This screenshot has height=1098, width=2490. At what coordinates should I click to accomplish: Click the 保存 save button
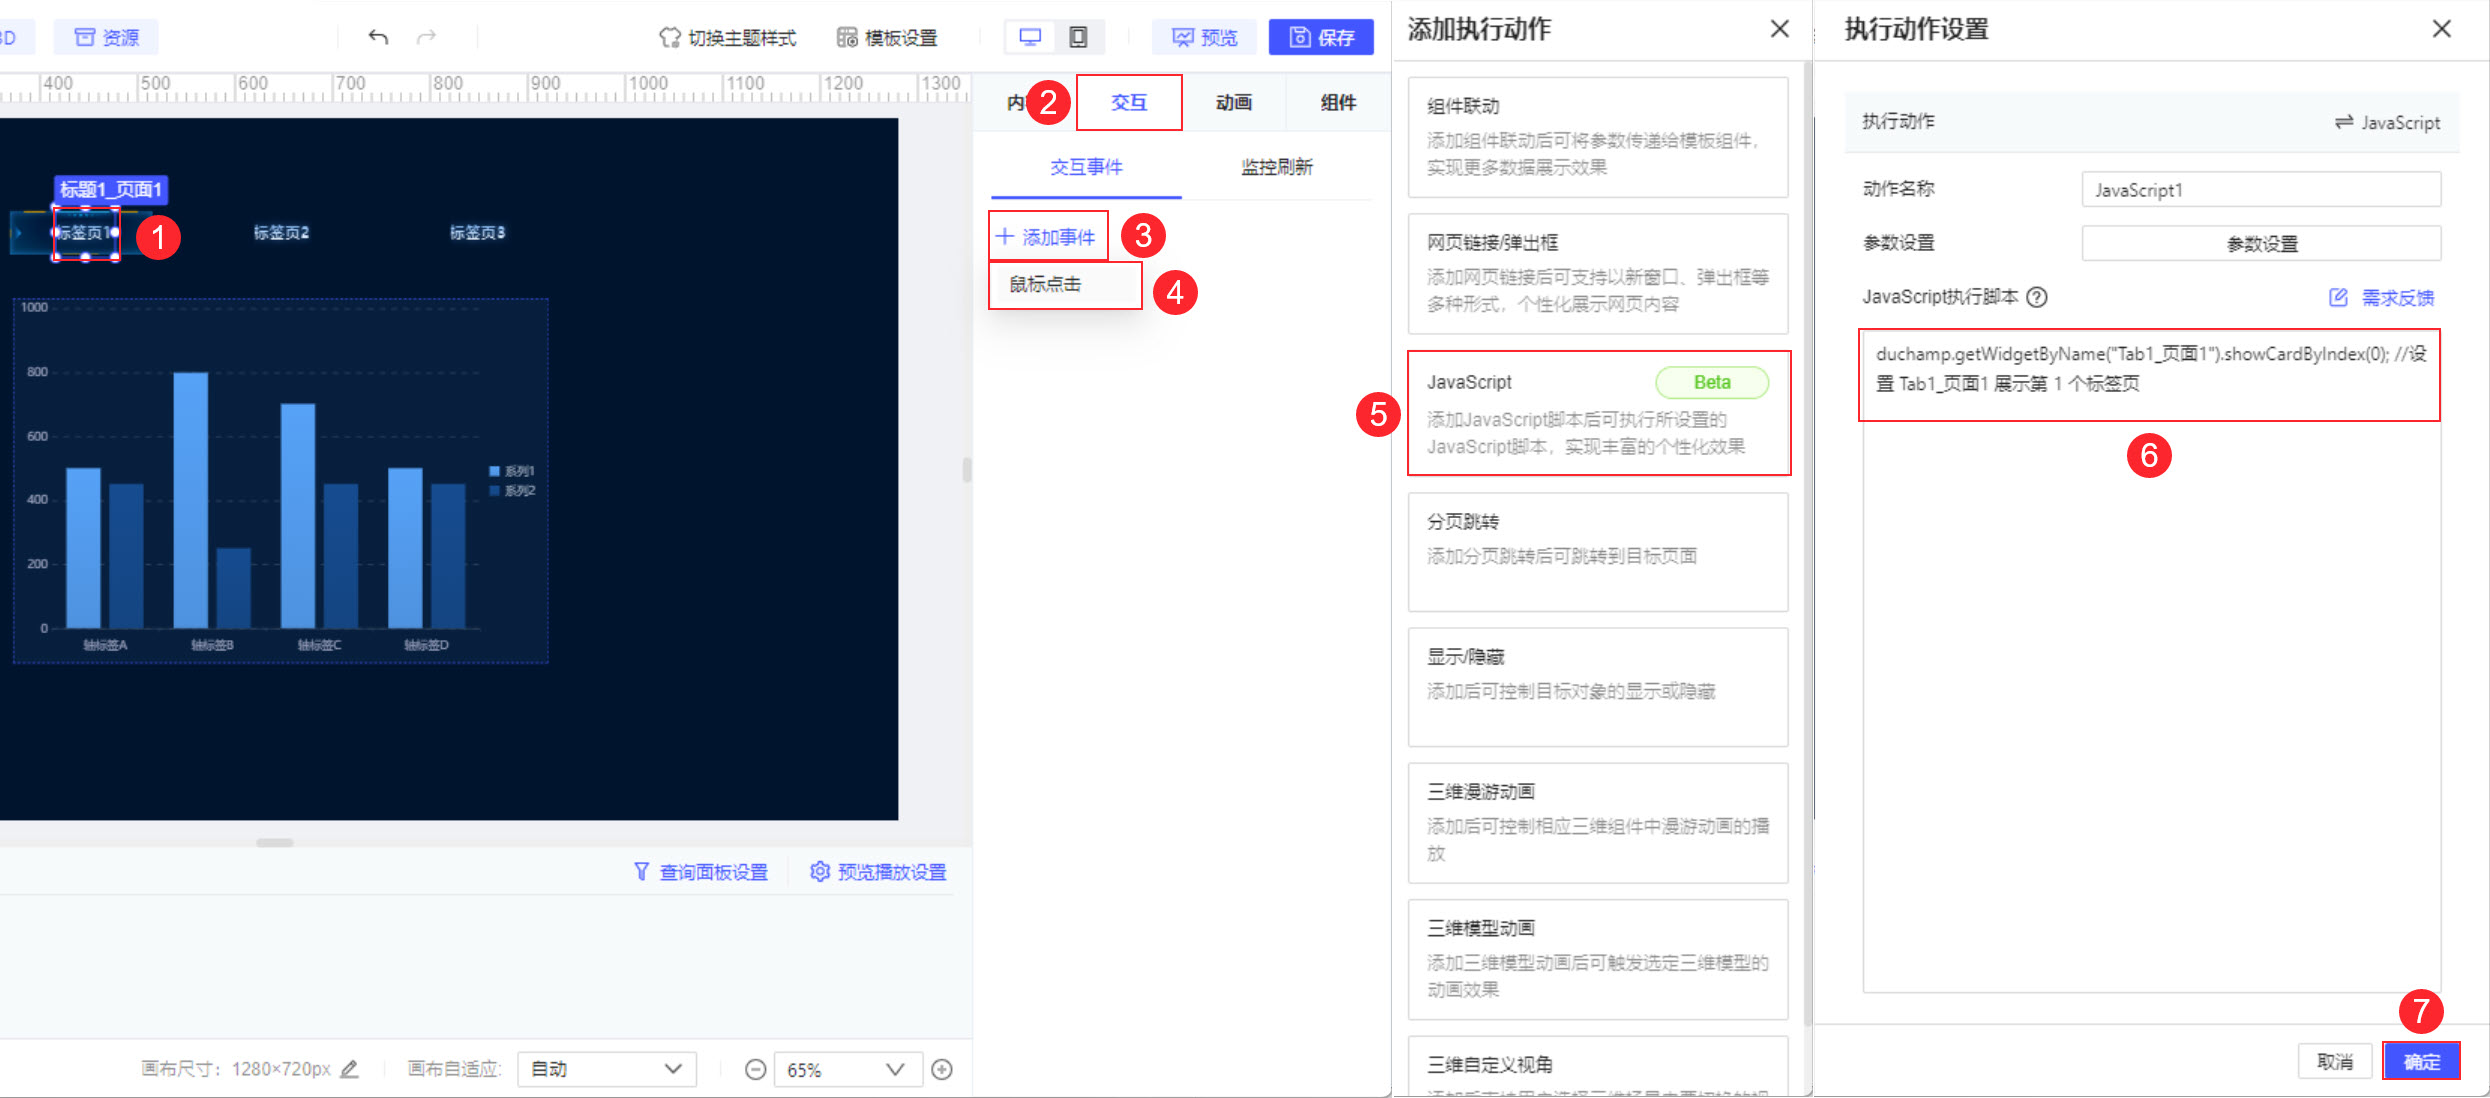tap(1321, 37)
